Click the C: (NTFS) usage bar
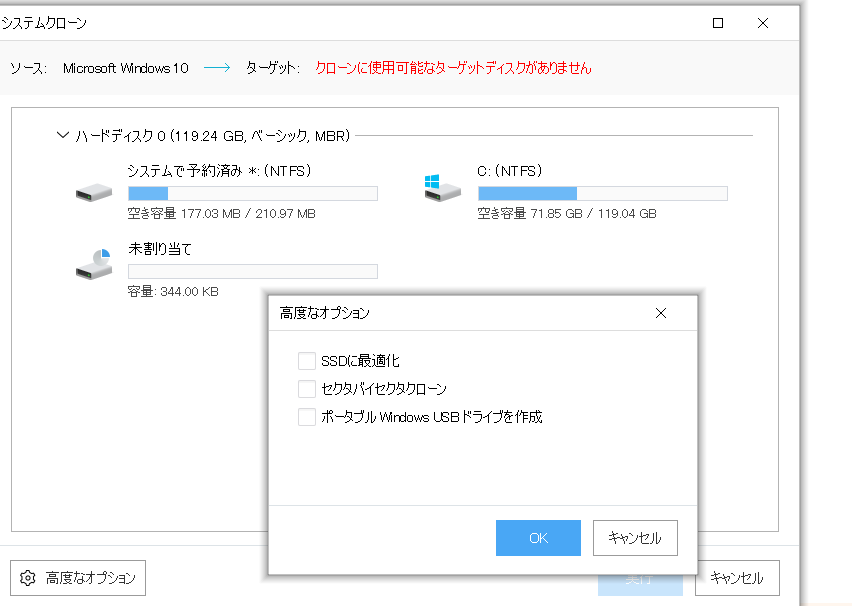The width and height of the screenshot is (852, 606). [603, 193]
